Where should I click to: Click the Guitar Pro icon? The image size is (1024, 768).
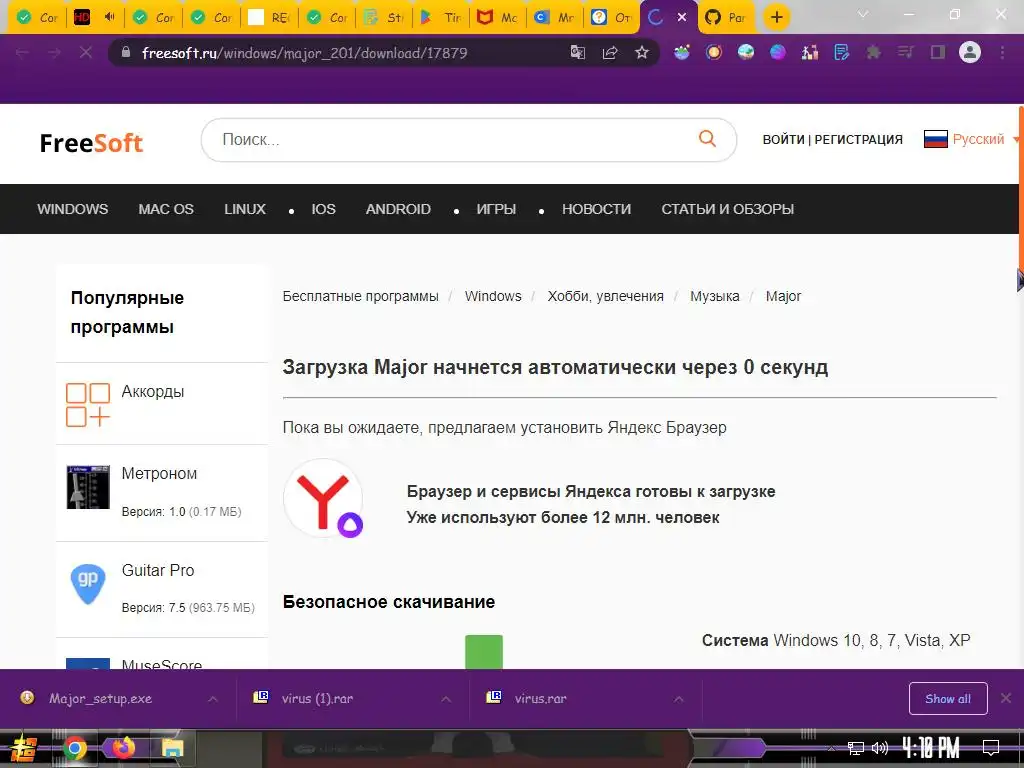pyautogui.click(x=88, y=583)
